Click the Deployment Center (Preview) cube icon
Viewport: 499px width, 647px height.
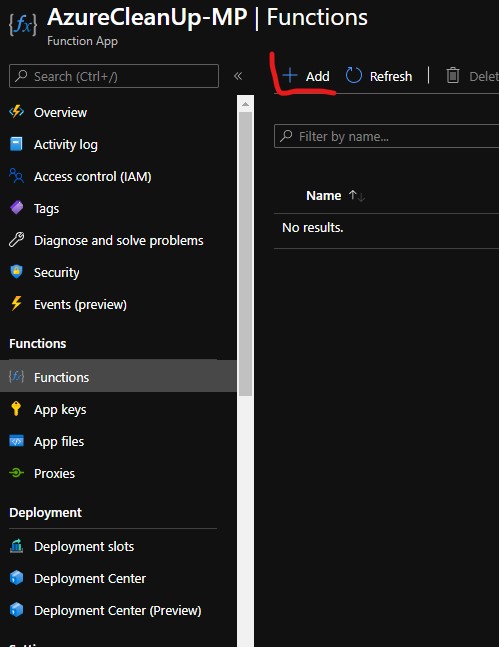[17, 609]
